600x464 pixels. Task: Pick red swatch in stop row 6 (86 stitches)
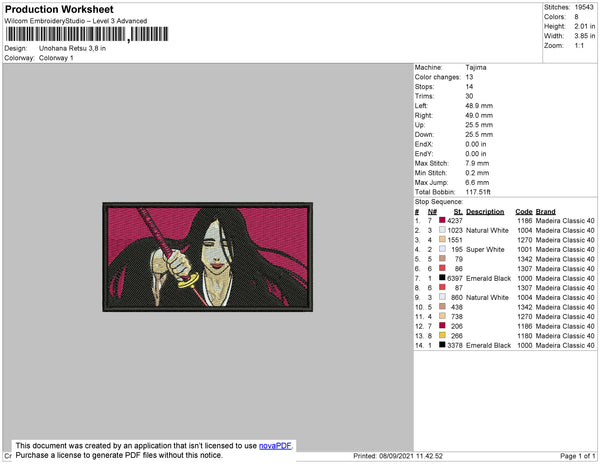click(442, 268)
